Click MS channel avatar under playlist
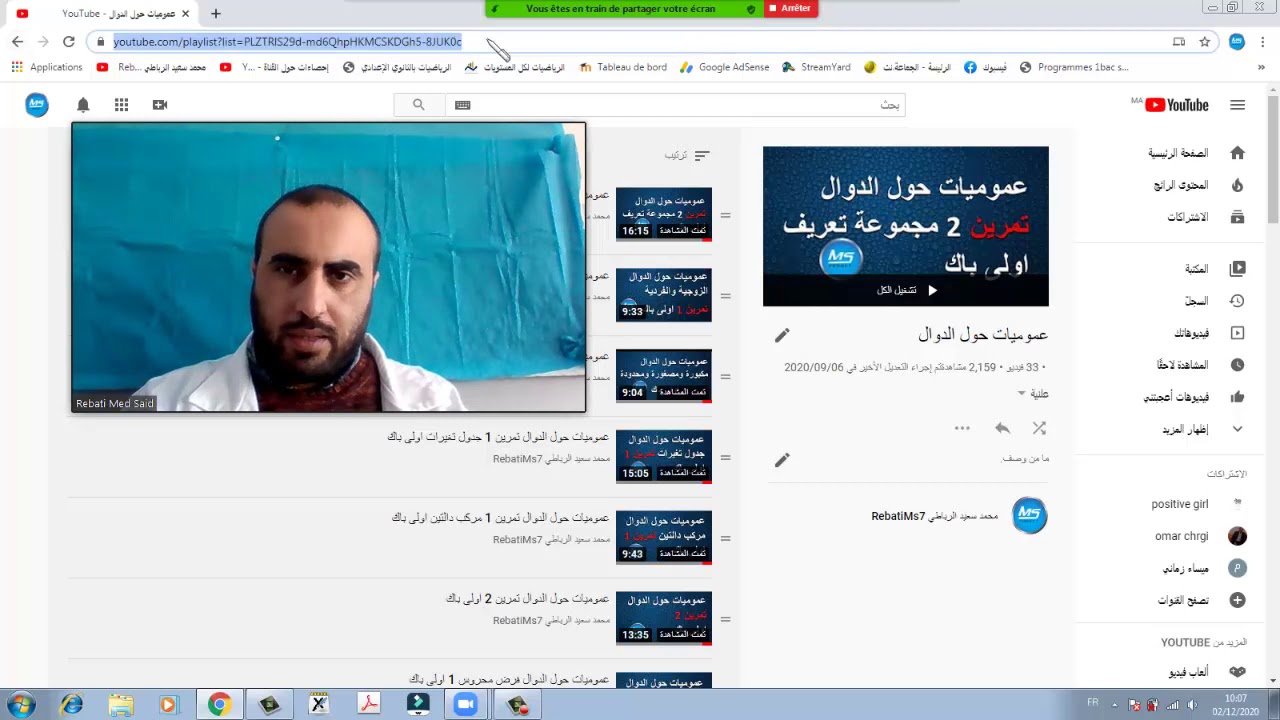The height and width of the screenshot is (720, 1280). [1030, 515]
